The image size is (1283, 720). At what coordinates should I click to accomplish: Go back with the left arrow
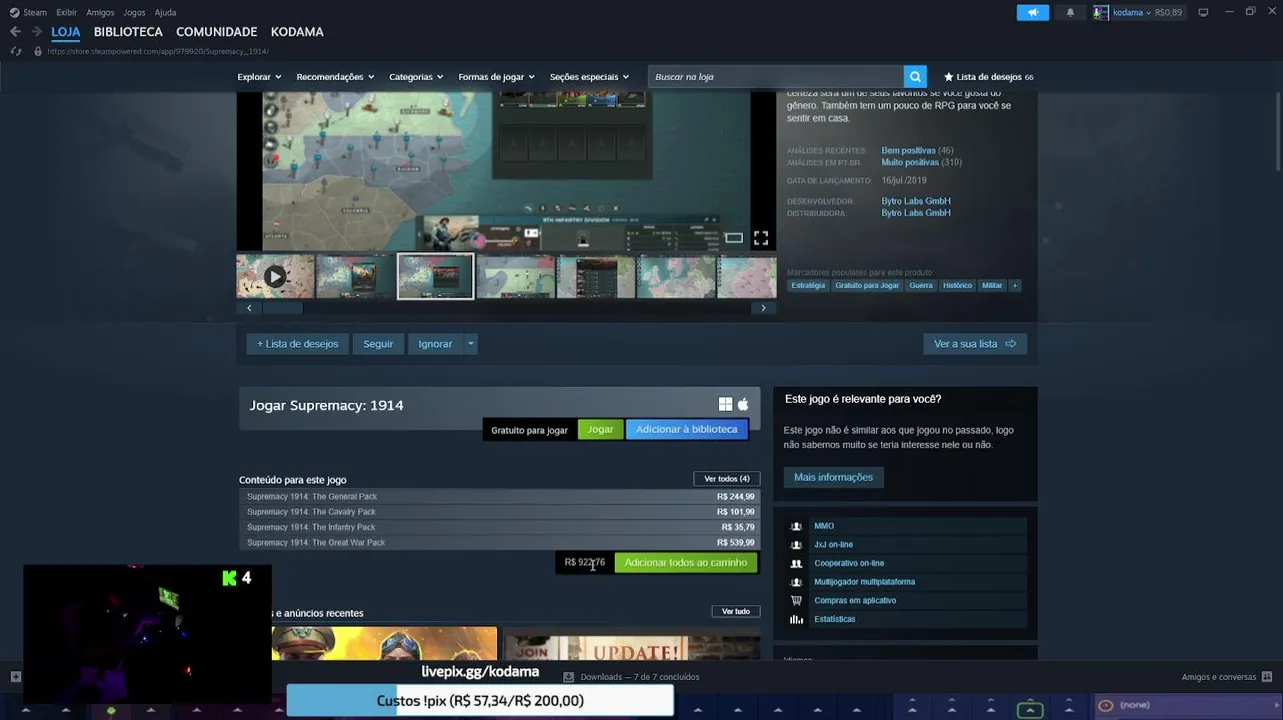(x=15, y=32)
